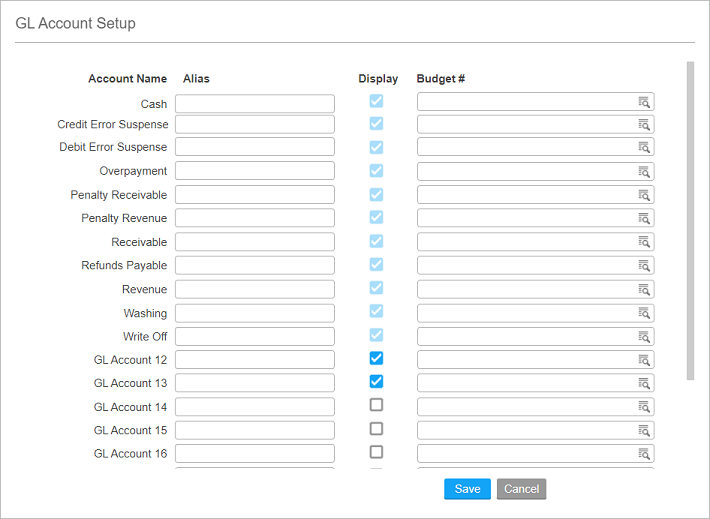Click the Budget # field for Revenue

[526, 289]
